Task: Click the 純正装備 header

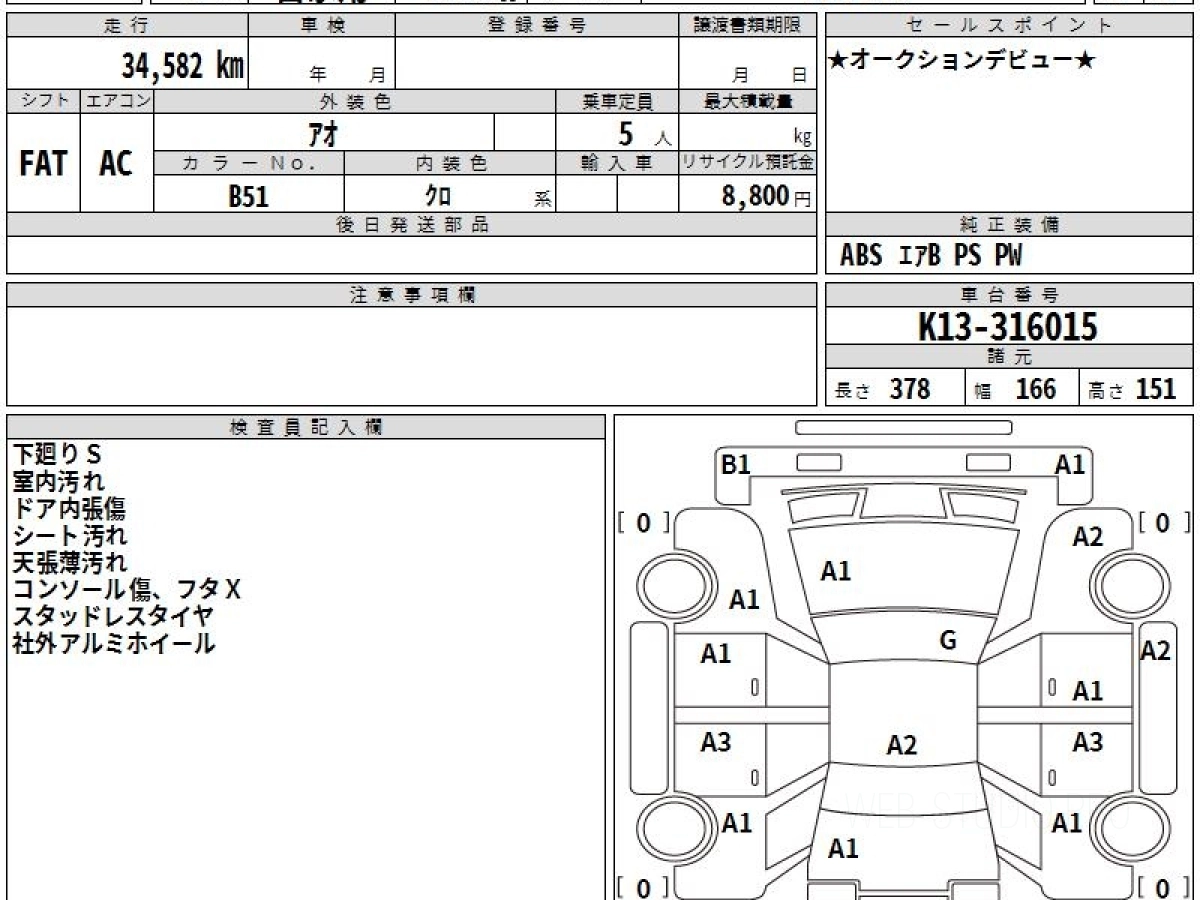Action: point(1009,225)
